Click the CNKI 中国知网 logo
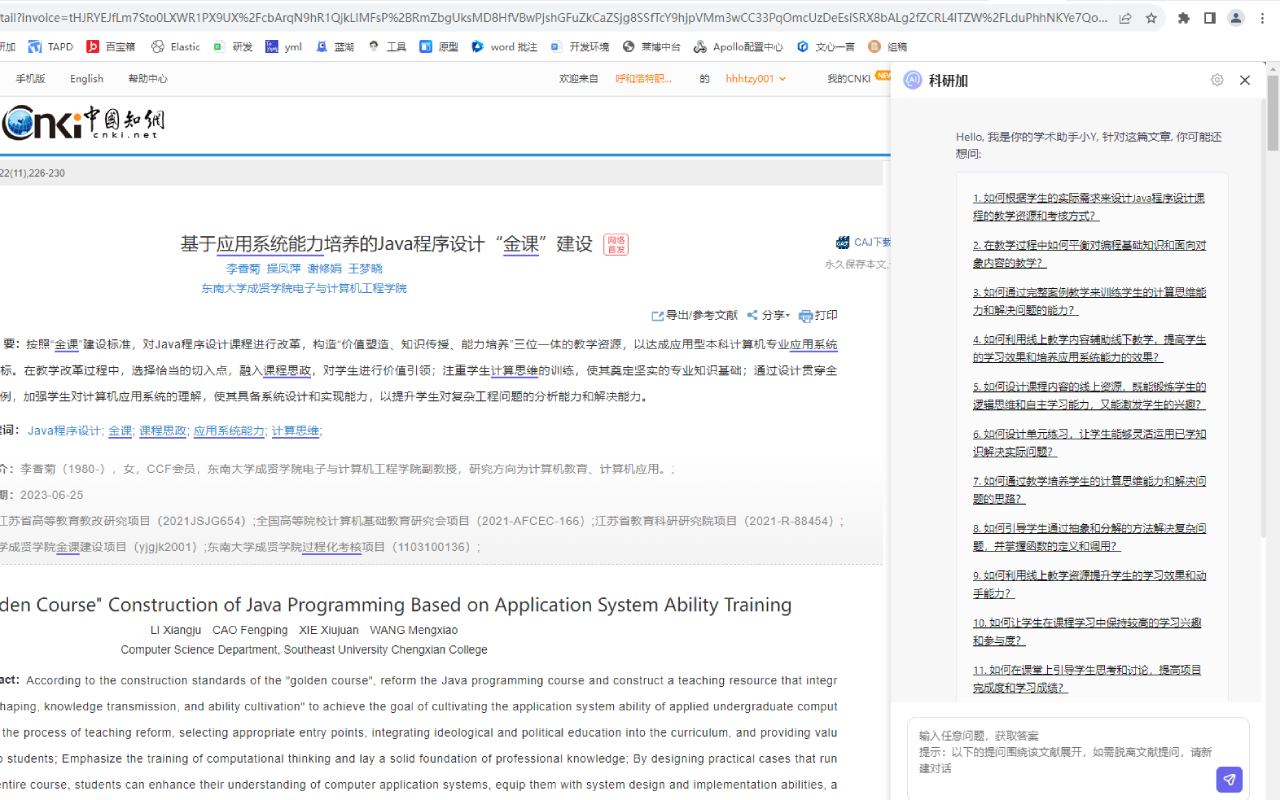This screenshot has width=1280, height=800. [83, 123]
